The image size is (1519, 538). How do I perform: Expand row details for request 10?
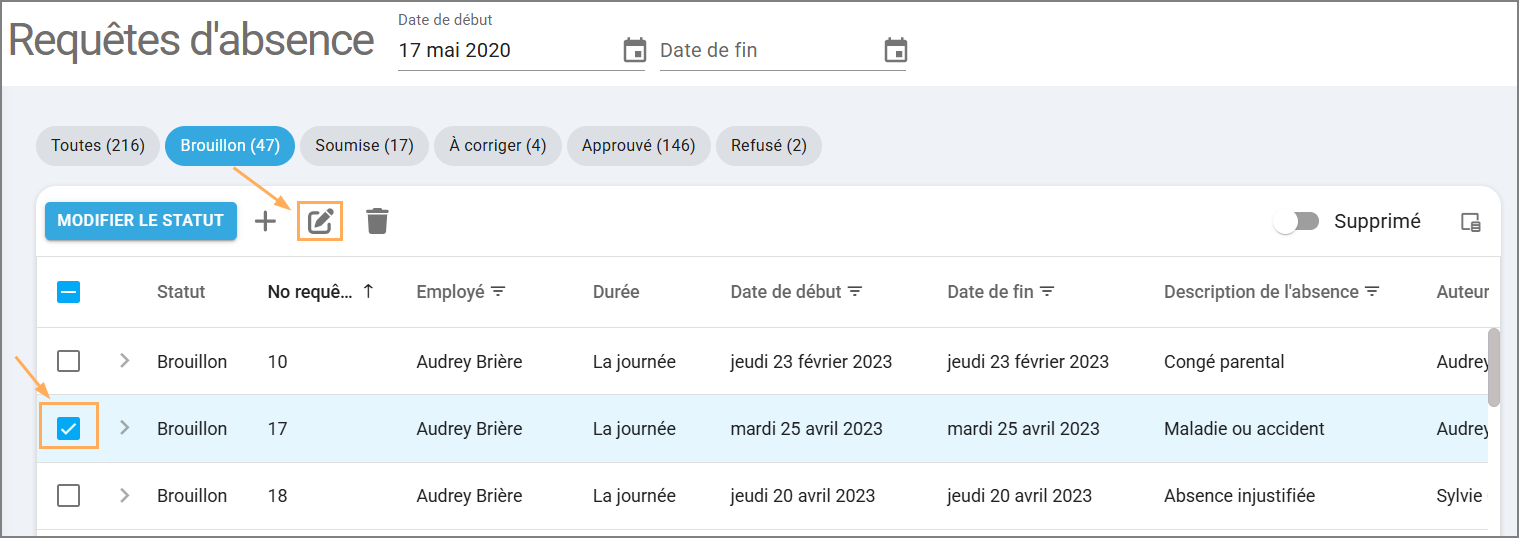tap(125, 361)
